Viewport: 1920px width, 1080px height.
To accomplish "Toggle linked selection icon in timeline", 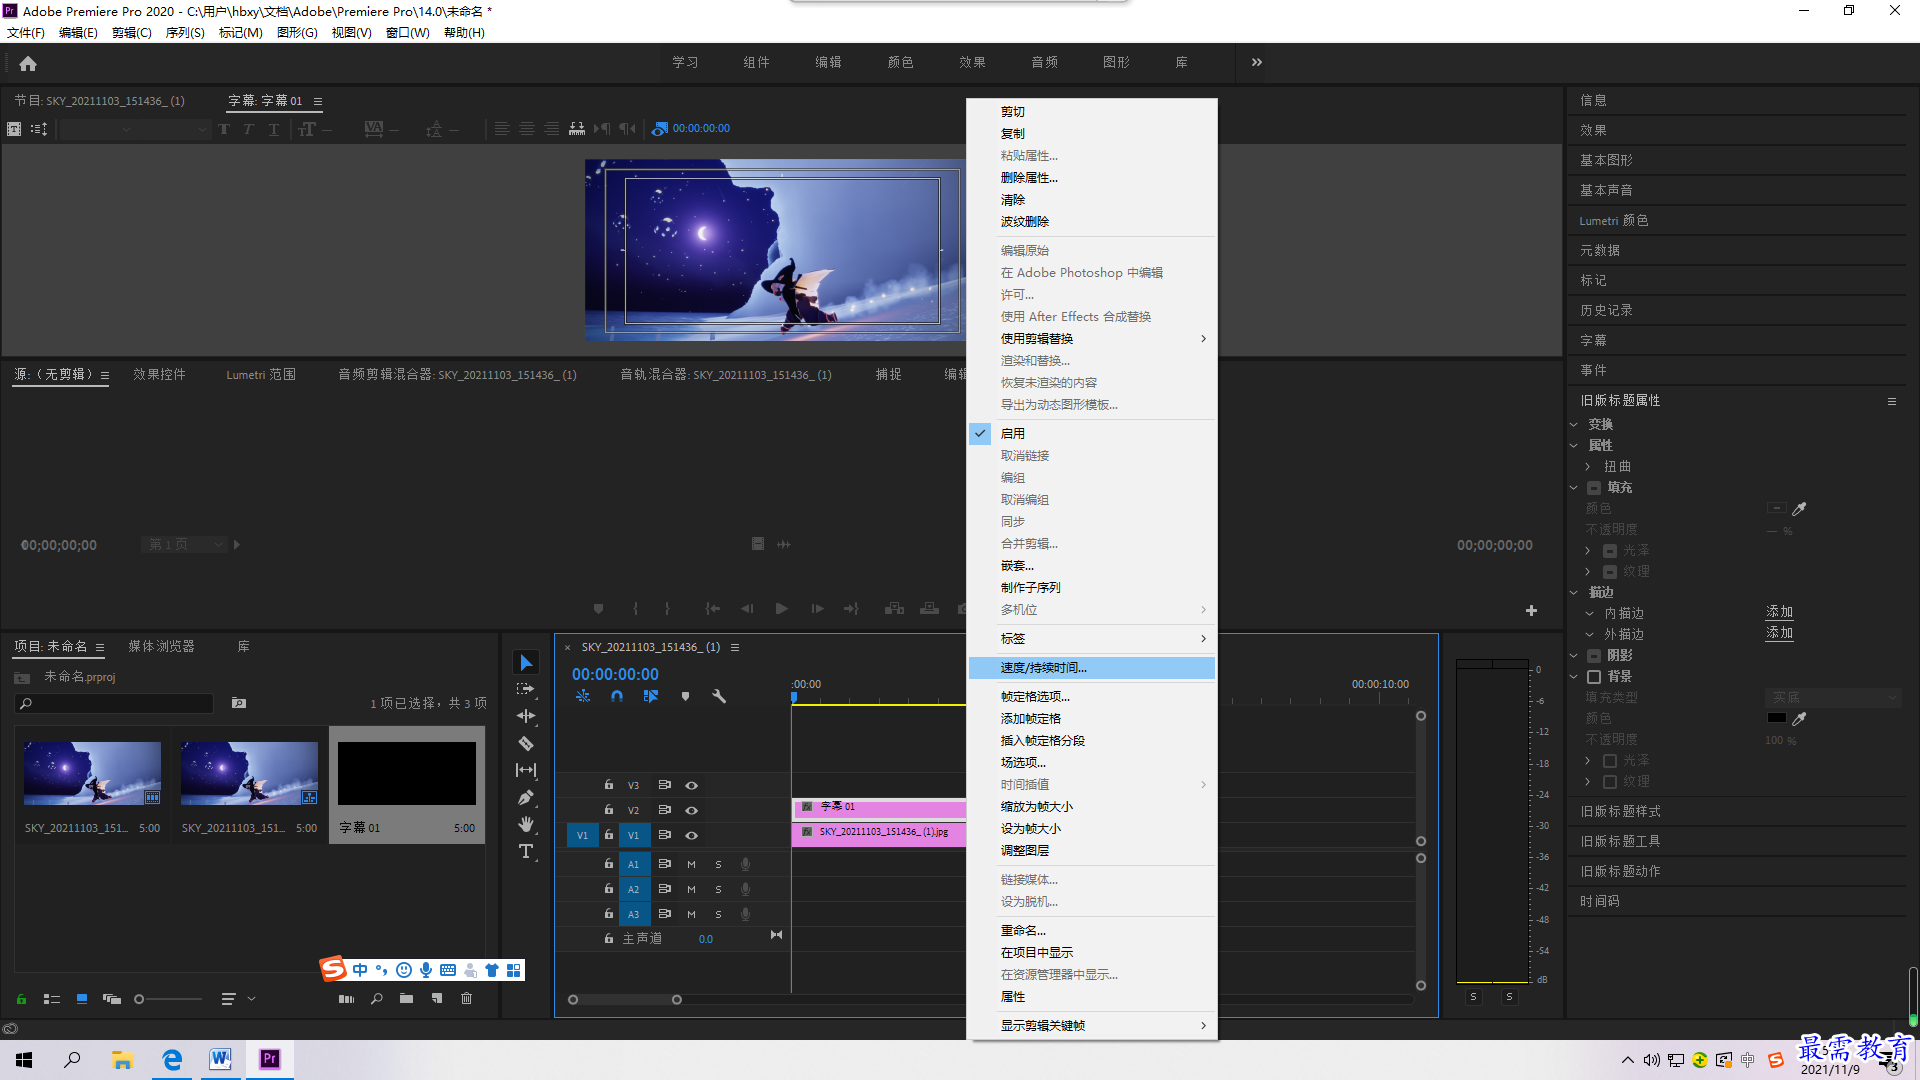I will [651, 696].
